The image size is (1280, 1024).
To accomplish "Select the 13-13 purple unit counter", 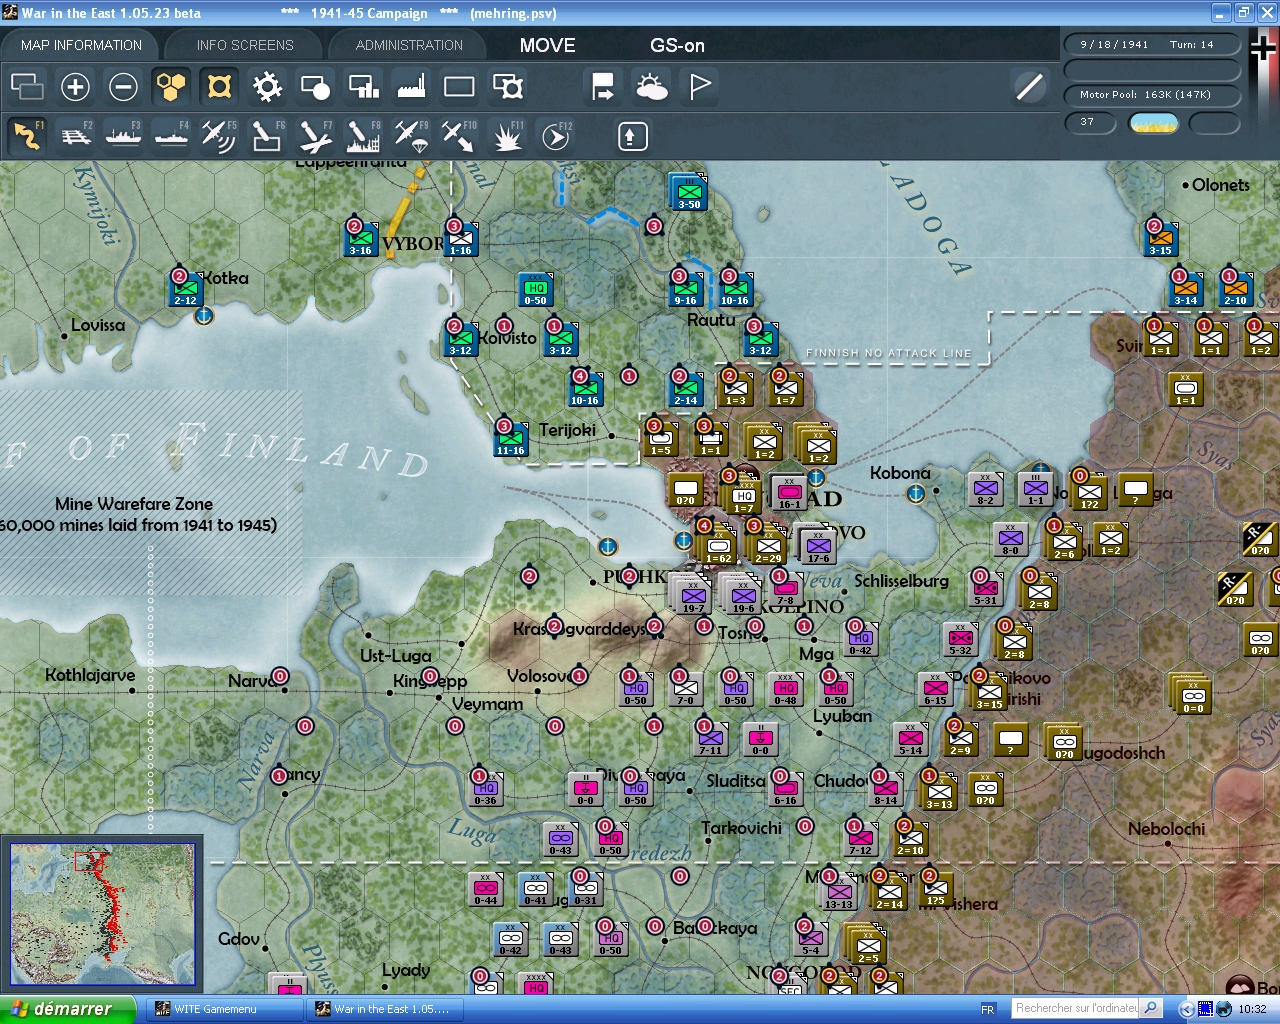I will 839,892.
